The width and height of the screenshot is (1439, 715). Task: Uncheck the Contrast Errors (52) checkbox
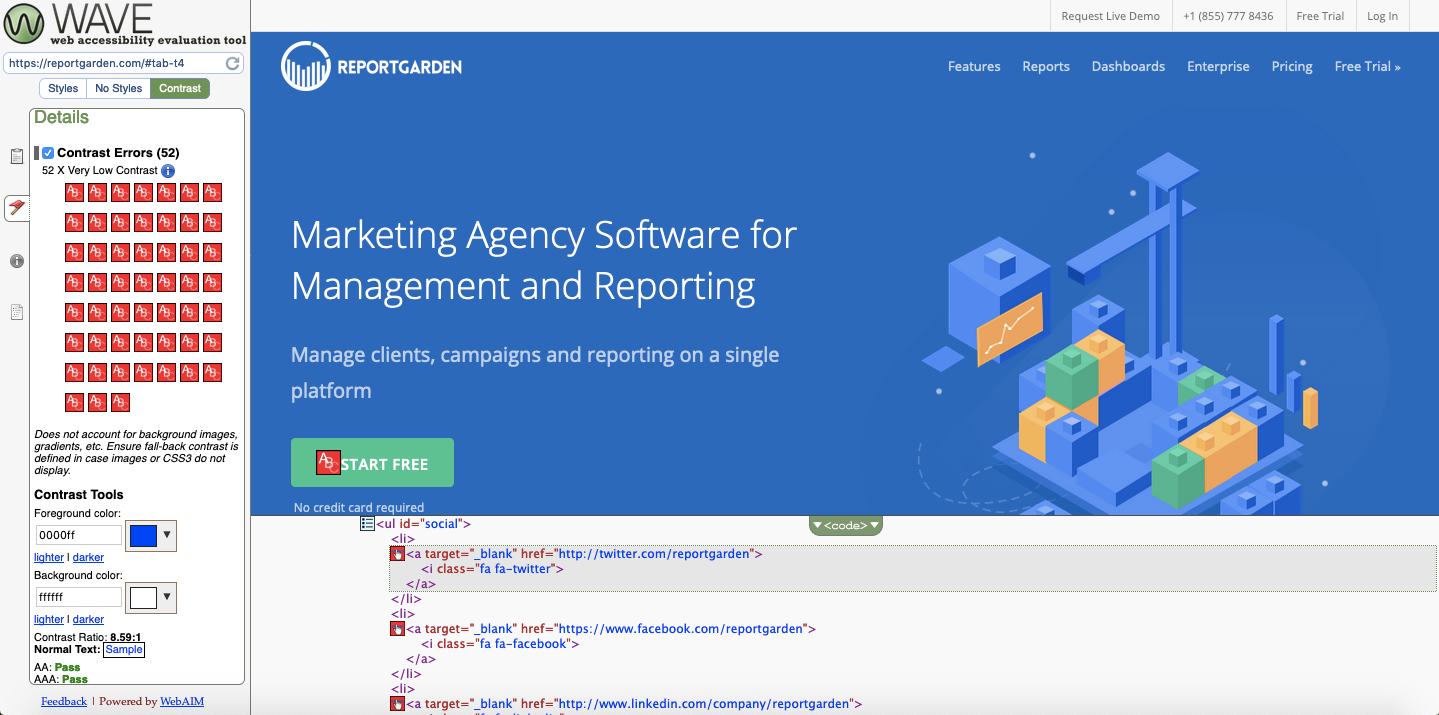48,153
